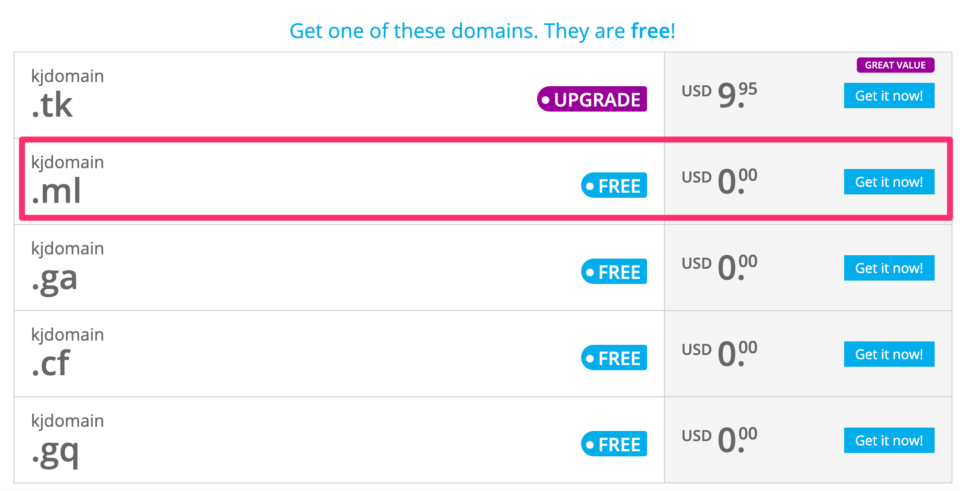Image resolution: width=960 pixels, height=491 pixels.
Task: Click the purple UPGRADE badge for .tk
Action: coord(592,99)
